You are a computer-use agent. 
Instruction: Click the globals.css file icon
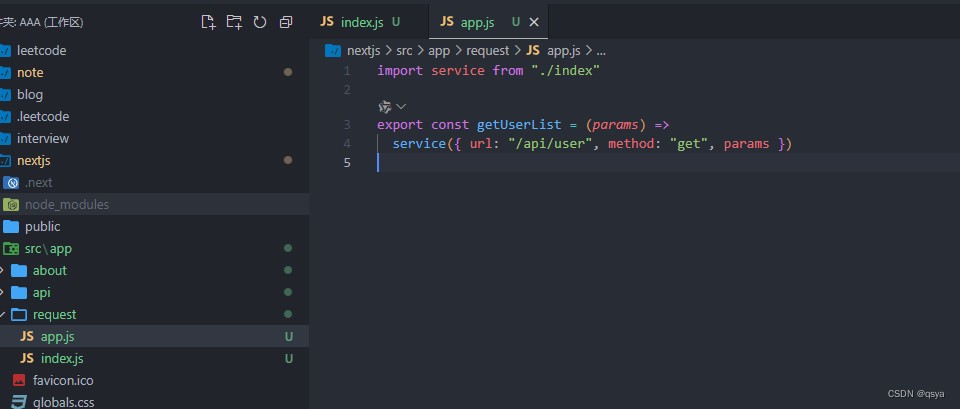tap(18, 402)
